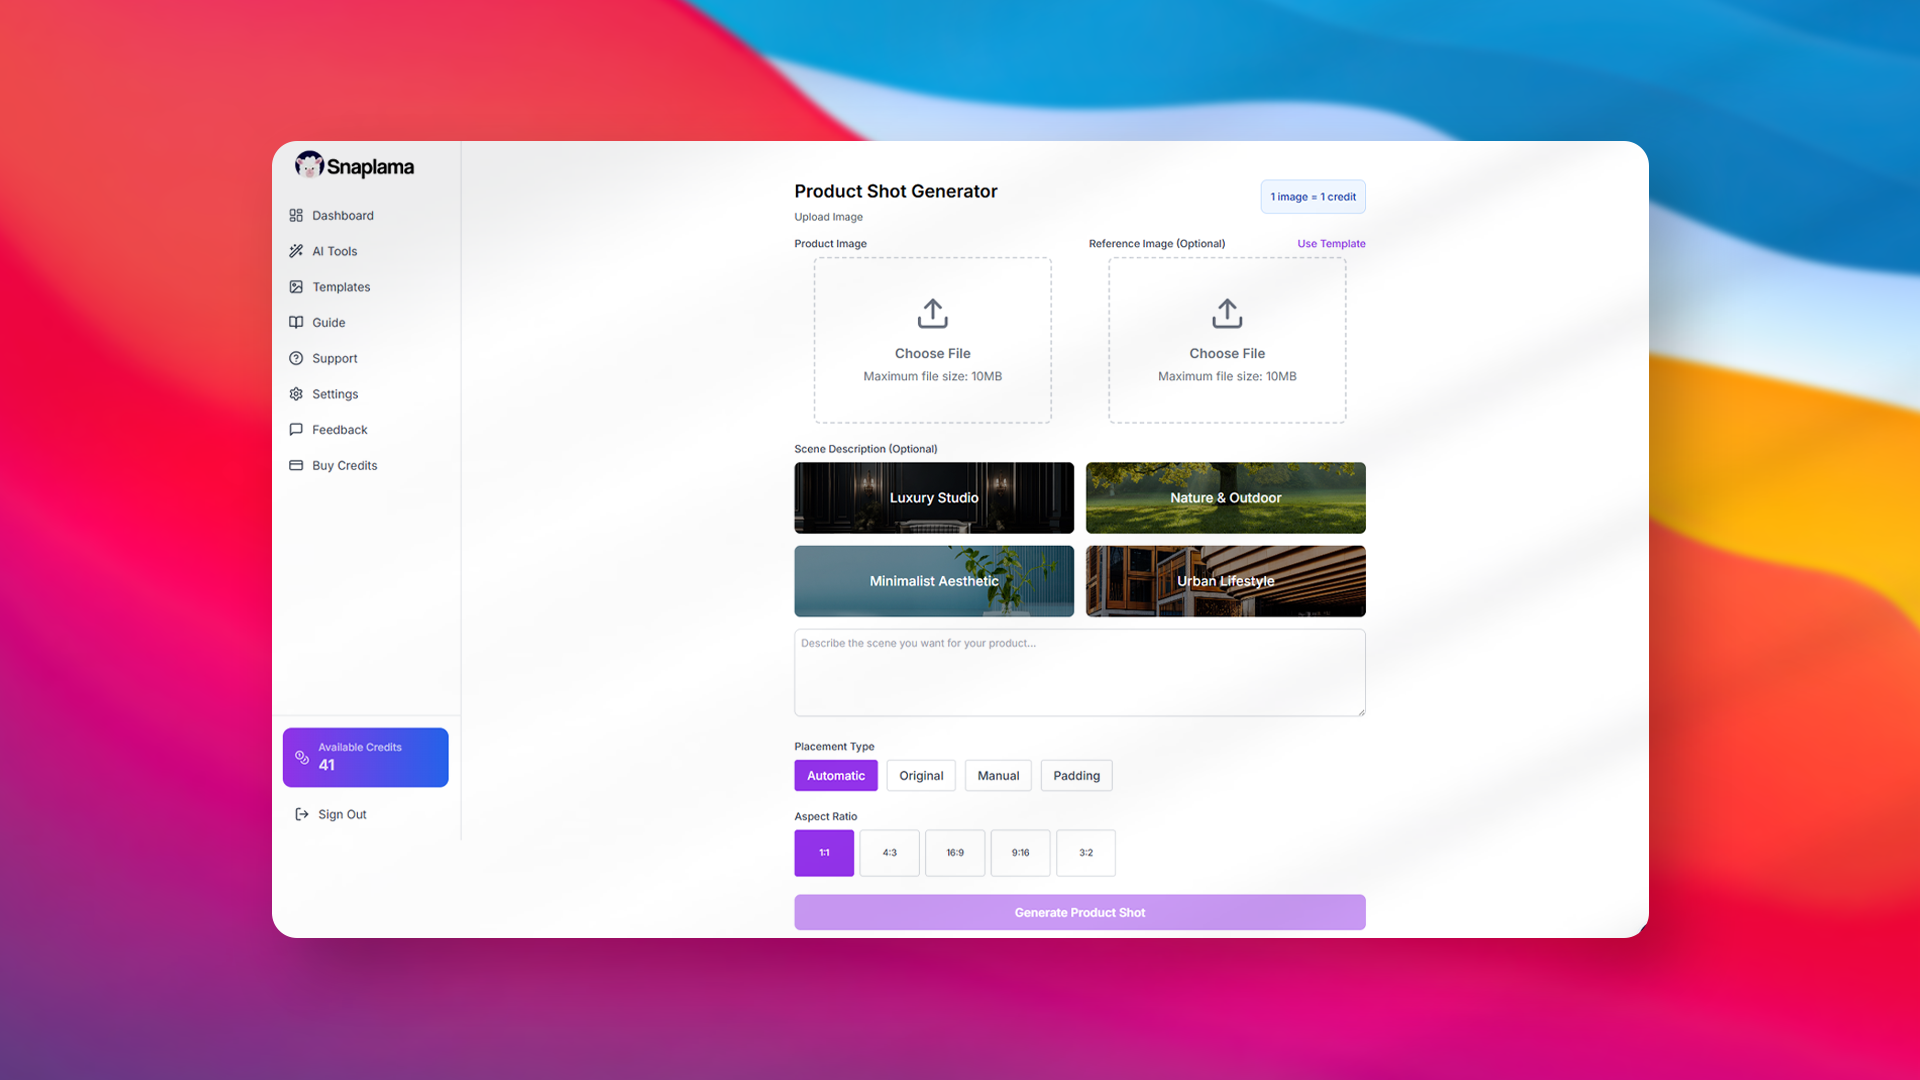This screenshot has width=1920, height=1080.
Task: Pick the Luxury Studio scene thumbnail
Action: coord(933,498)
